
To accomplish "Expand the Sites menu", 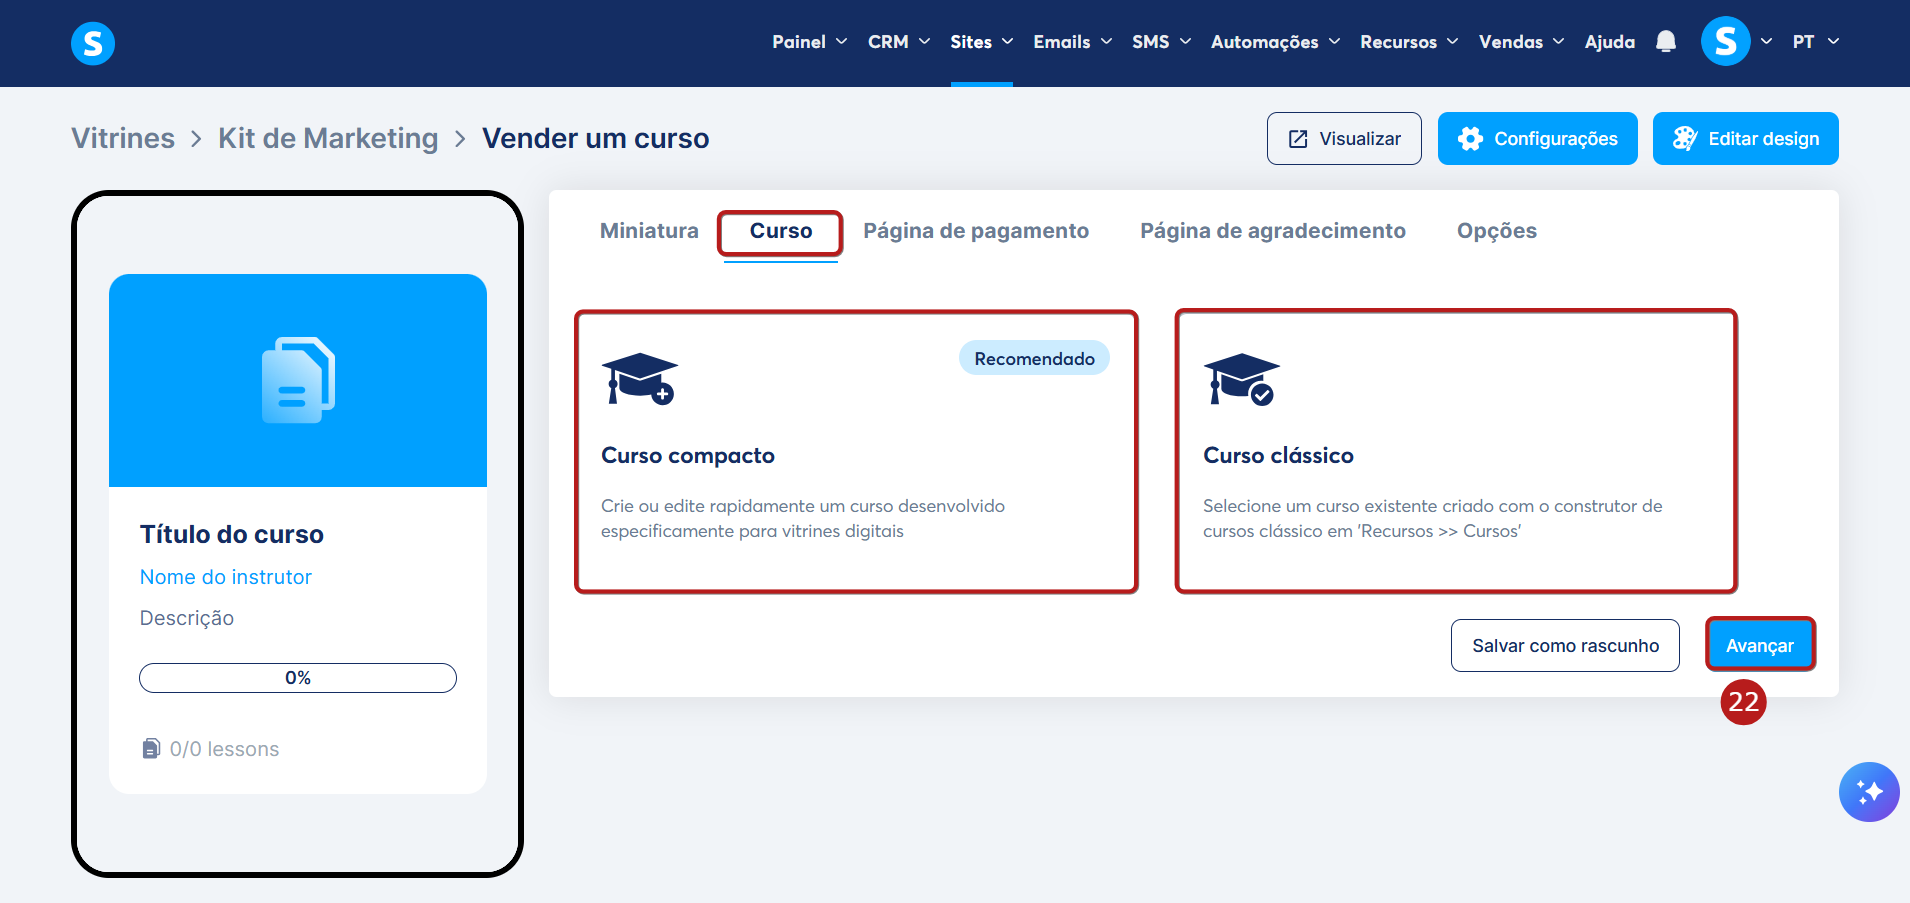I will pos(982,42).
